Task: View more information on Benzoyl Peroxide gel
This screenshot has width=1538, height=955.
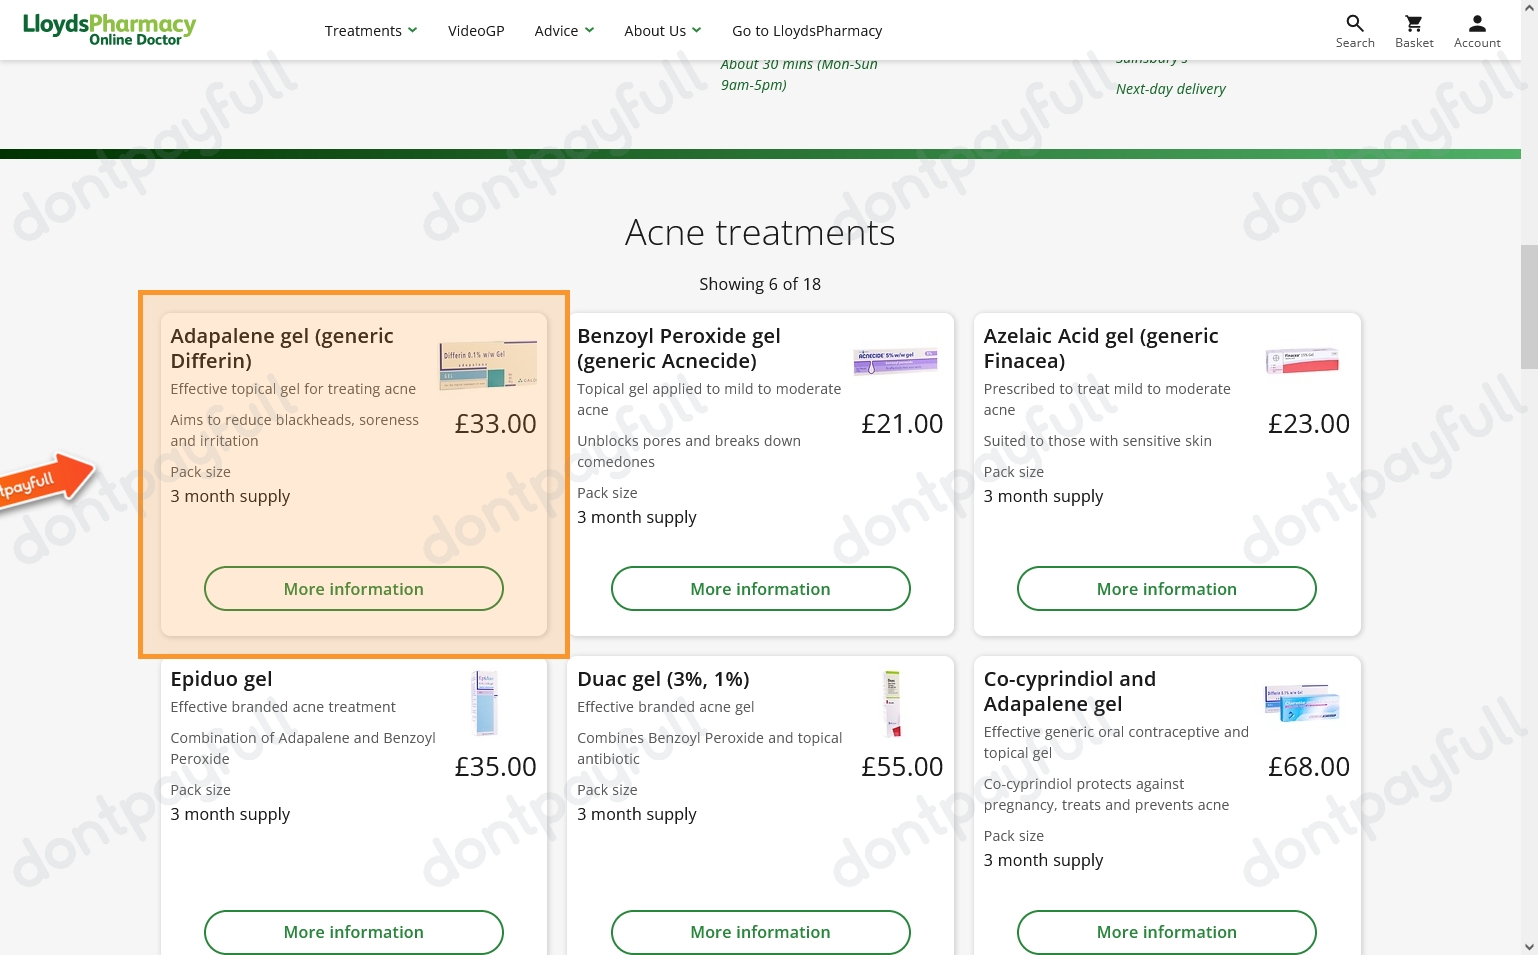Action: coord(761,589)
